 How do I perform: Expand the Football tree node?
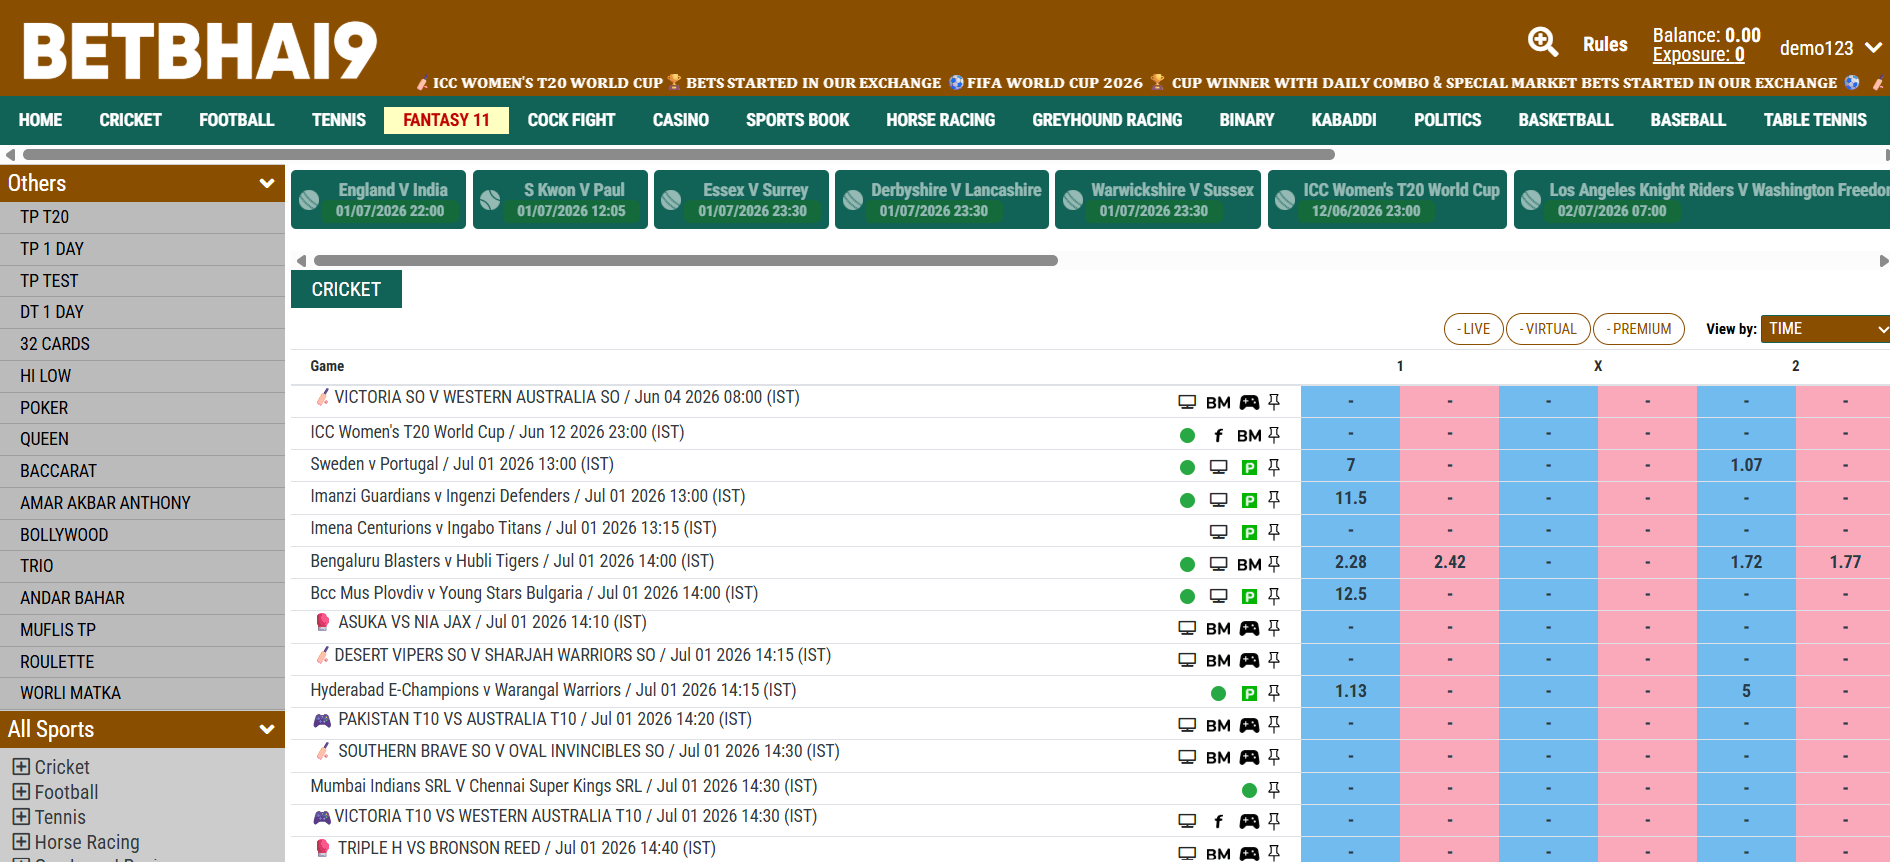21,792
